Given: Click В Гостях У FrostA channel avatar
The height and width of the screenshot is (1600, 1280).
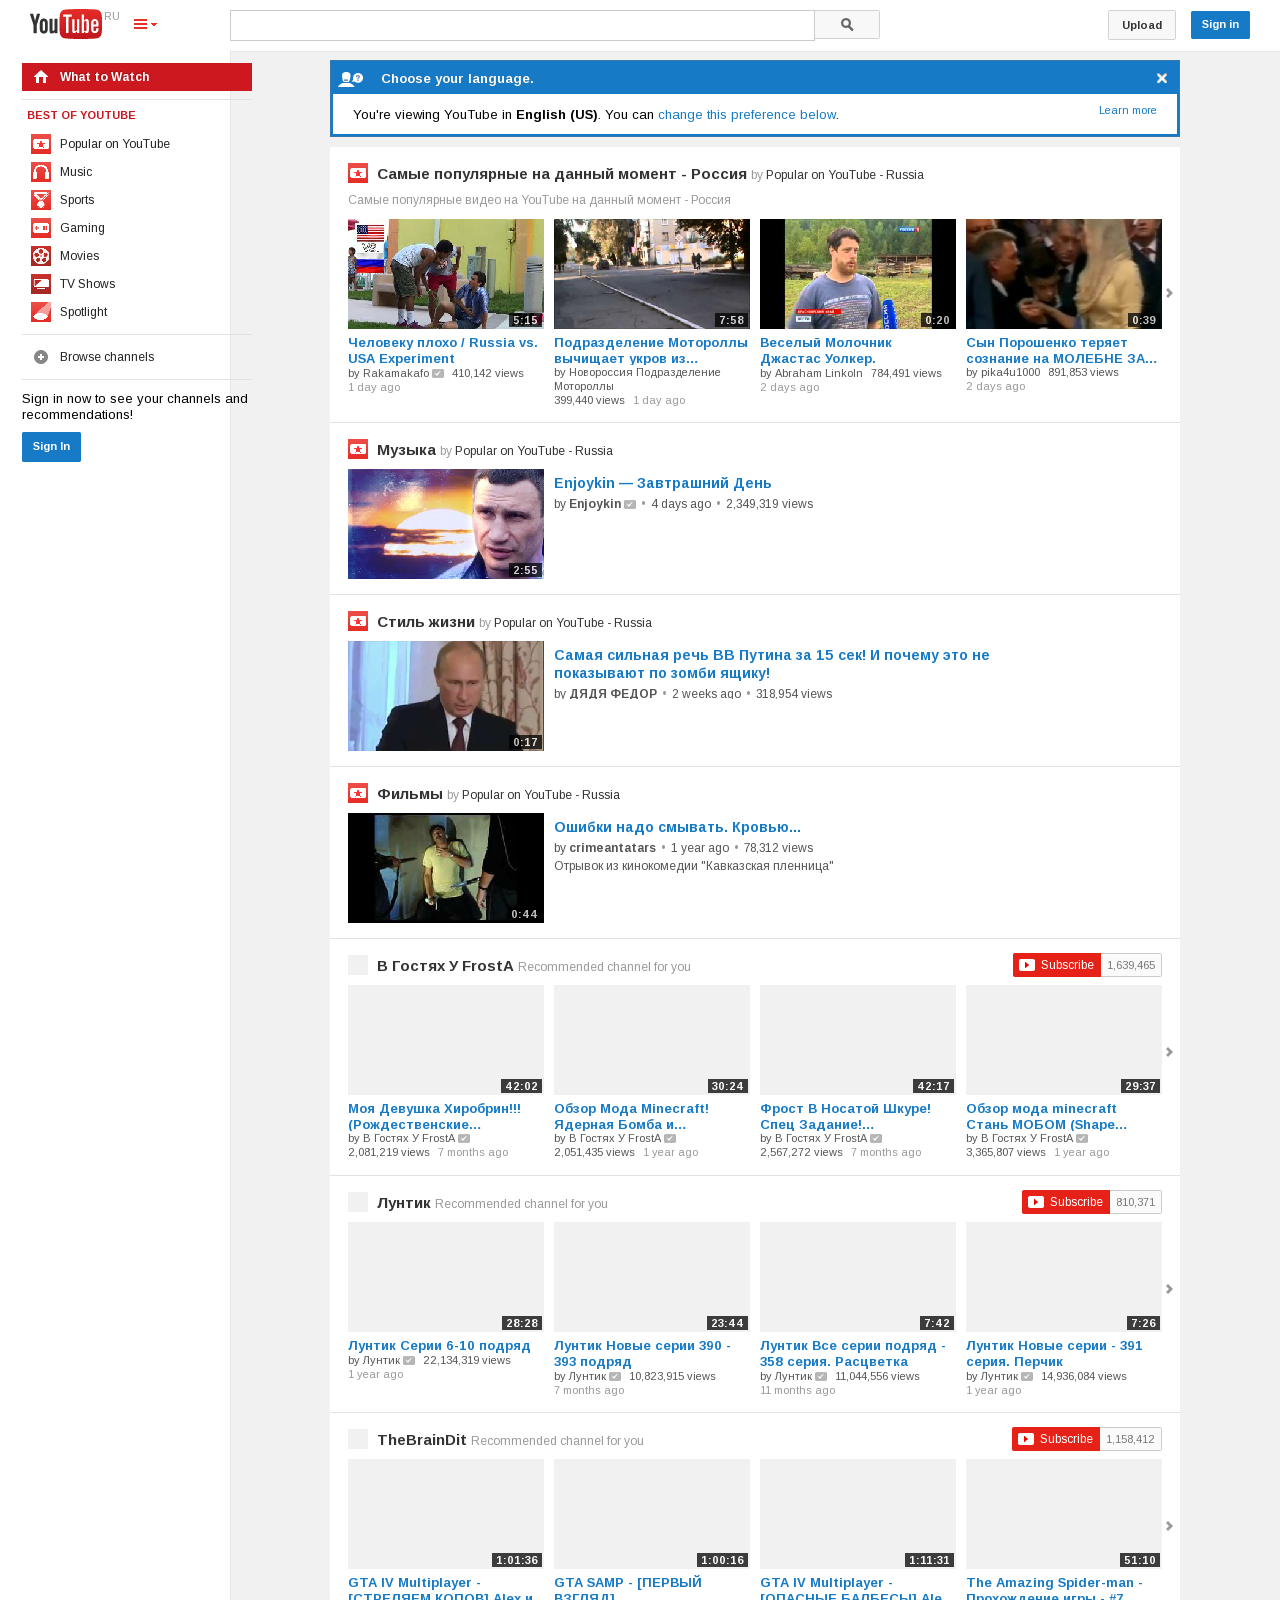Looking at the screenshot, I should (x=358, y=965).
